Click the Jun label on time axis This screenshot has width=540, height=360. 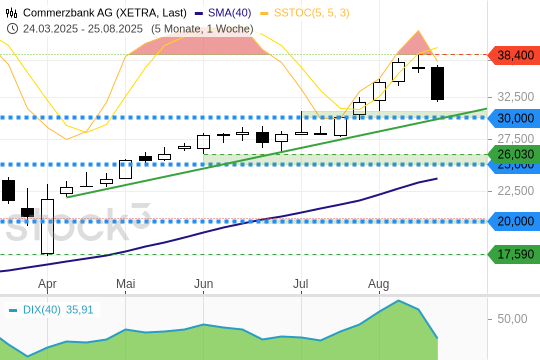coord(204,284)
